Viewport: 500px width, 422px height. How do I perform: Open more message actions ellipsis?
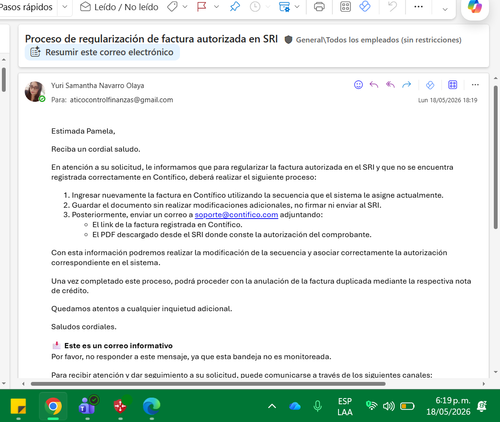[x=475, y=85]
